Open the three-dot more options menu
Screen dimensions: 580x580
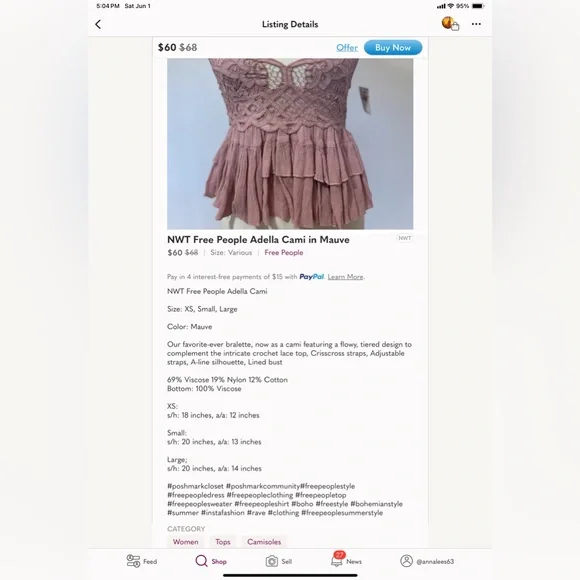click(476, 24)
